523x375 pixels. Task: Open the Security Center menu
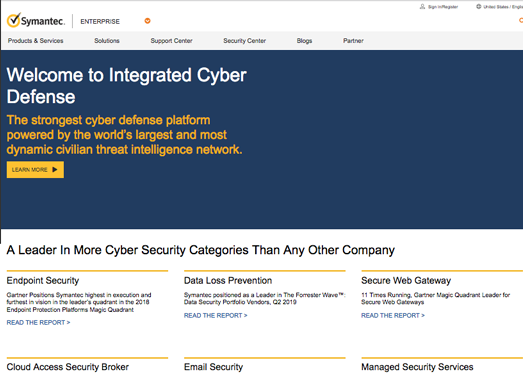244,41
